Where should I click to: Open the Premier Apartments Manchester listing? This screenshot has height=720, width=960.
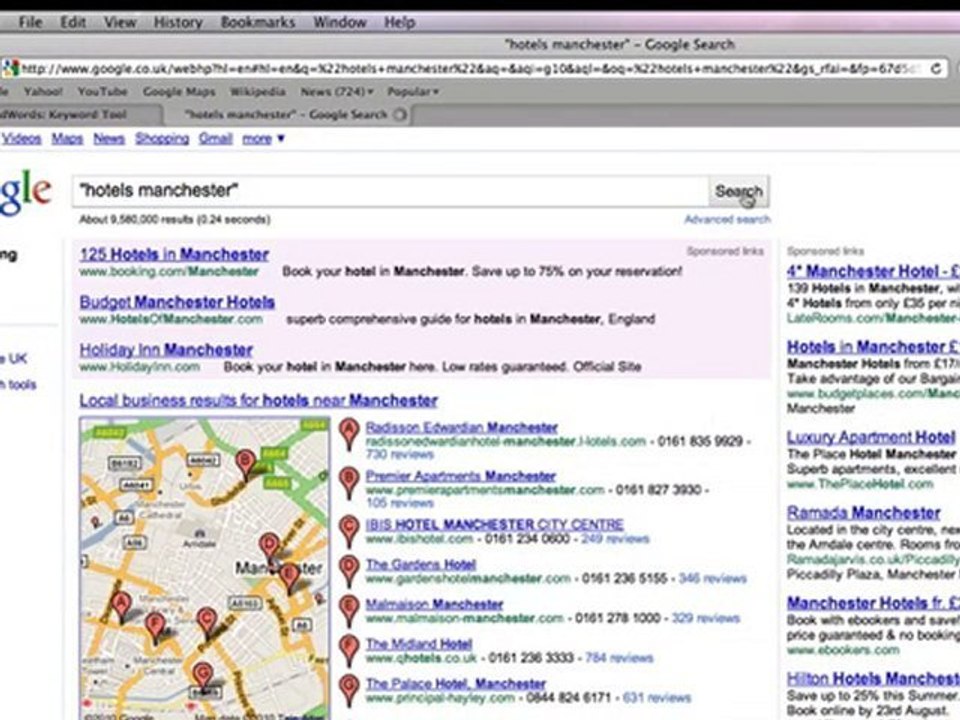(x=460, y=476)
